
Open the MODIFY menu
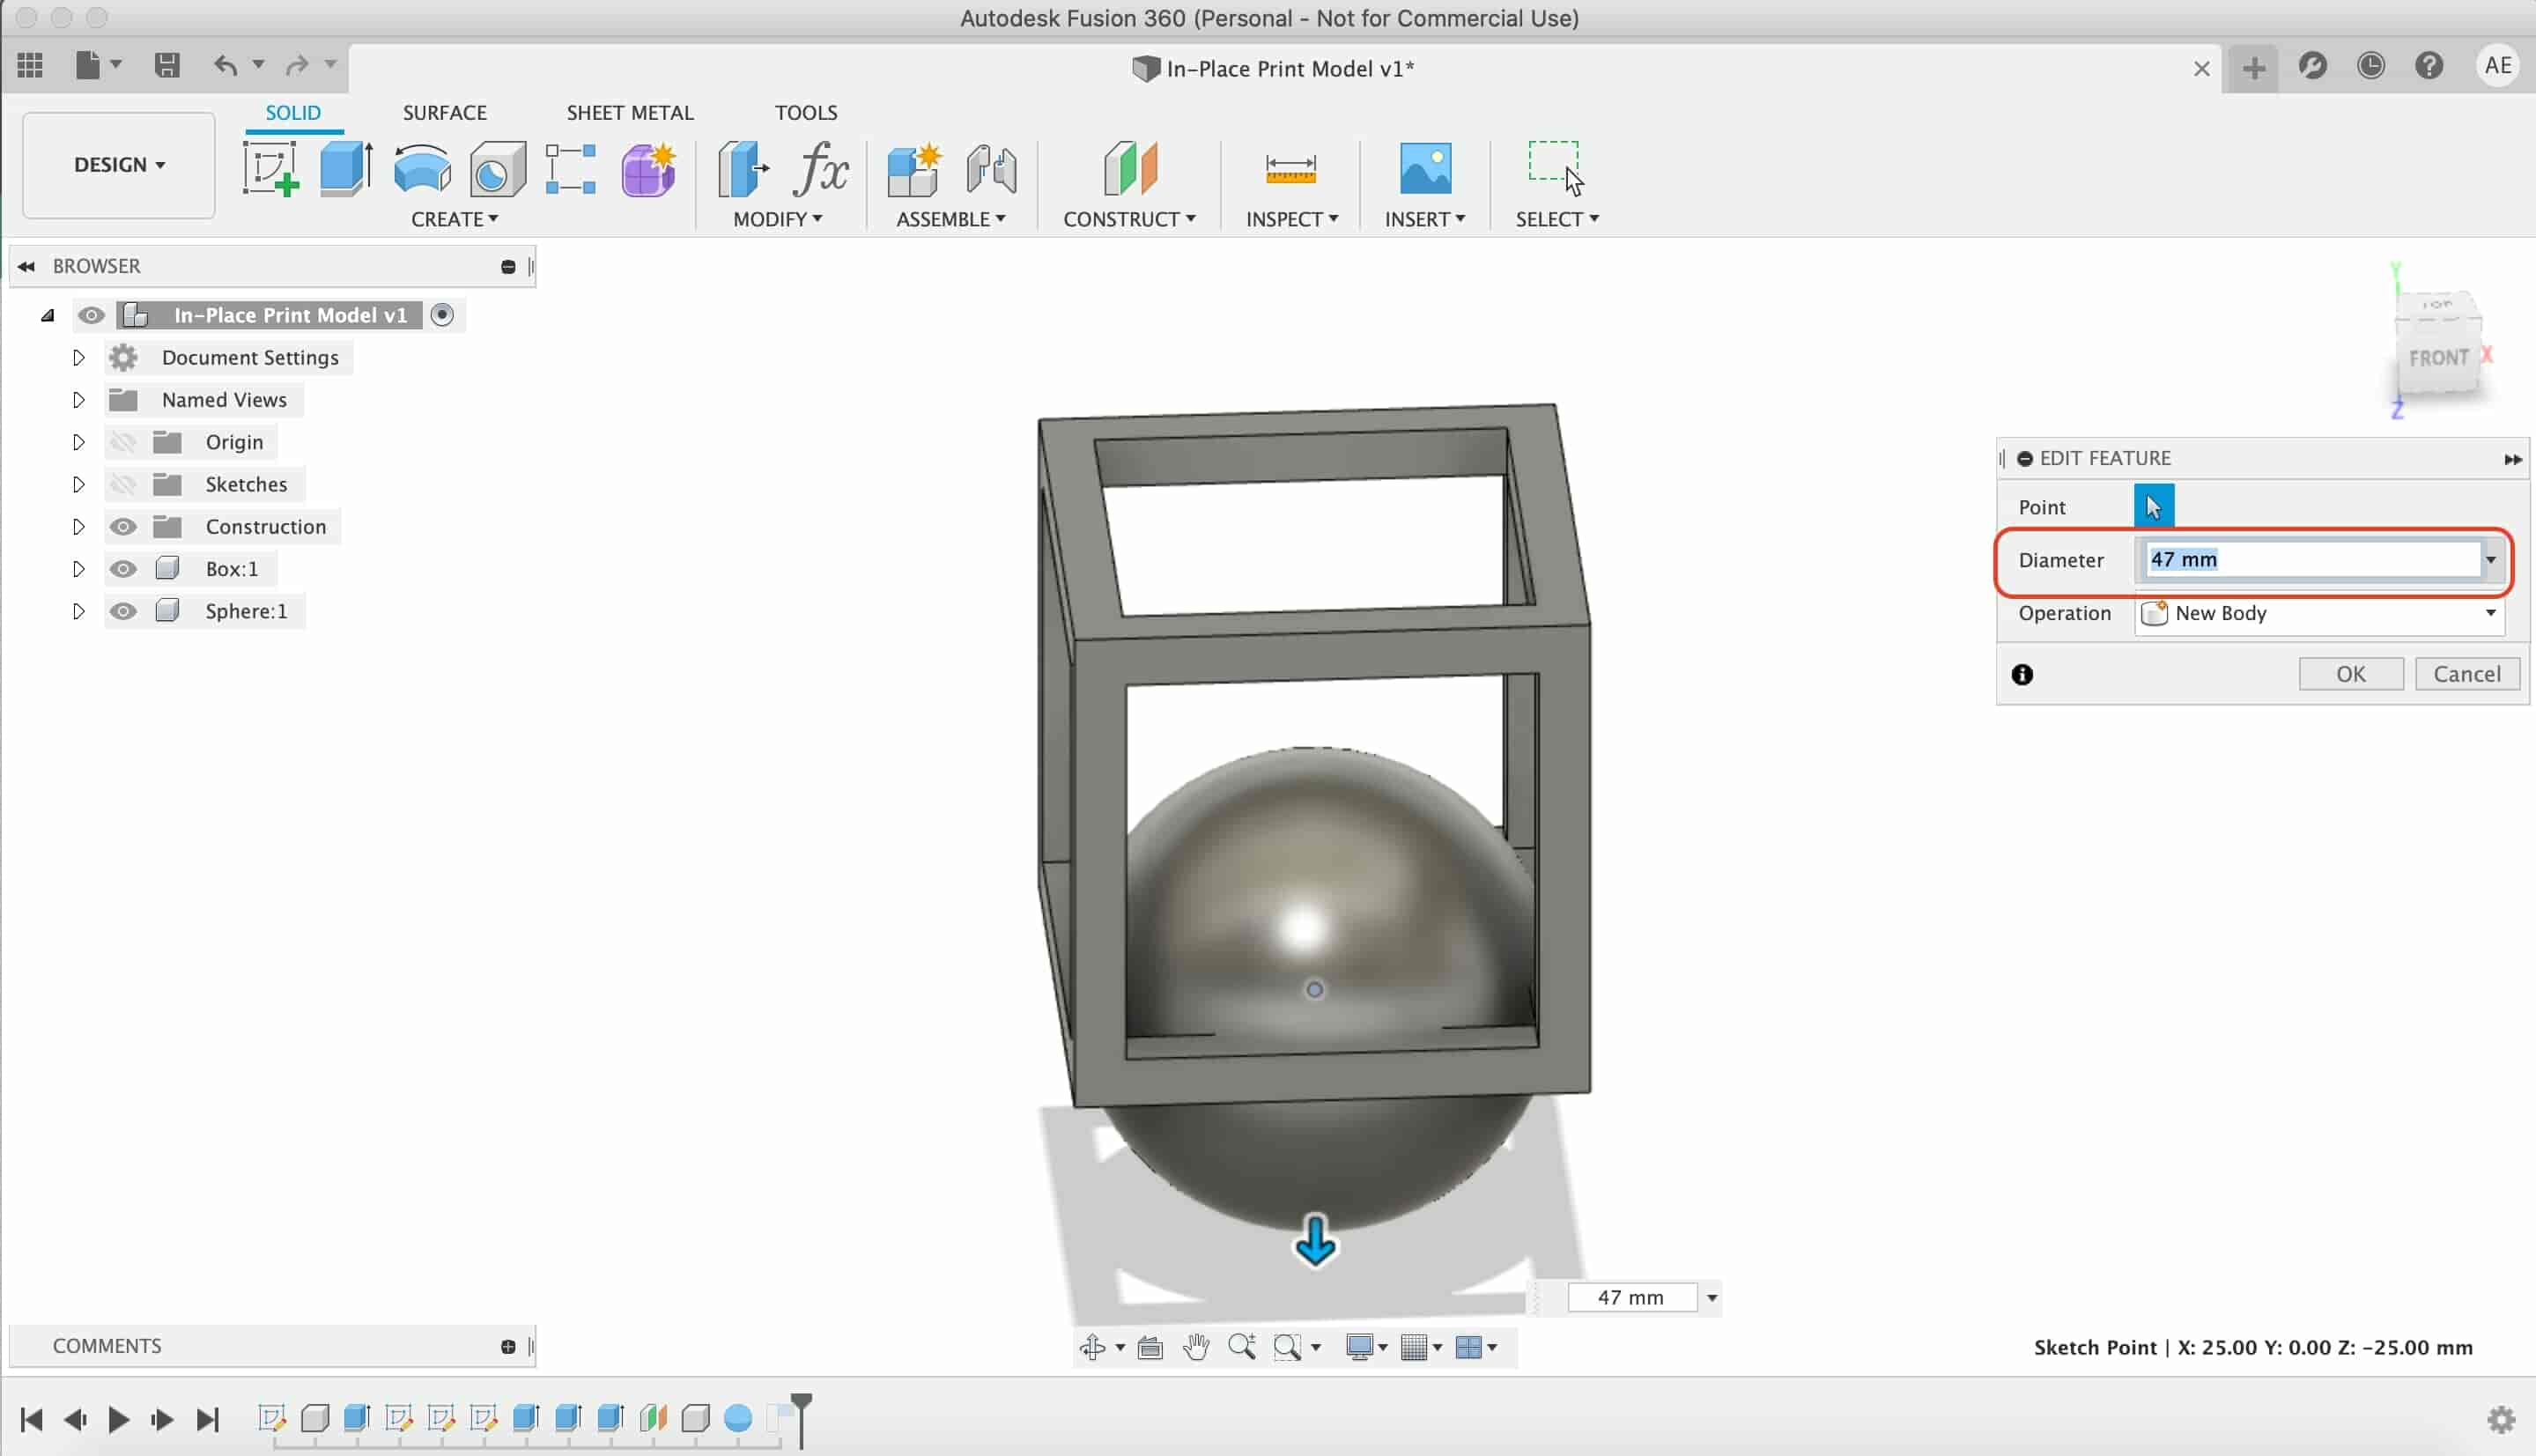(777, 219)
